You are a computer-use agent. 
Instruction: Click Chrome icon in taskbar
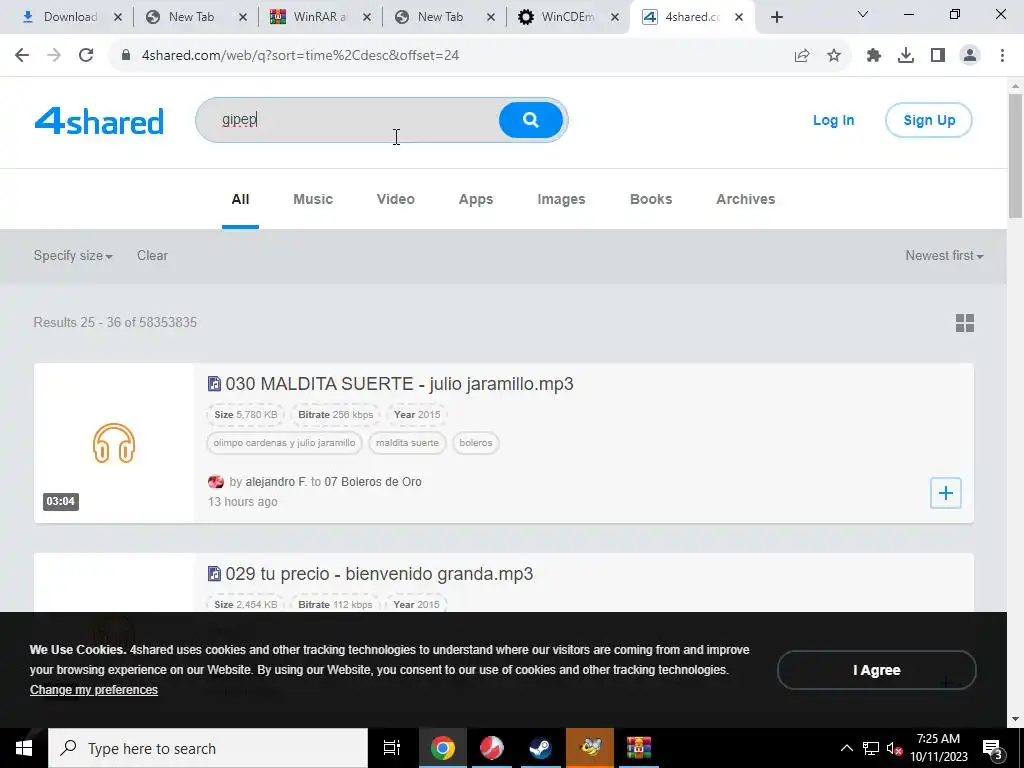pos(442,748)
